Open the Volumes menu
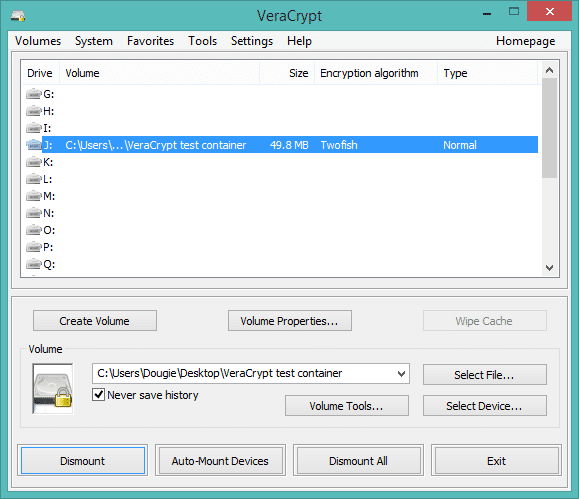The image size is (579, 499). pyautogui.click(x=38, y=41)
